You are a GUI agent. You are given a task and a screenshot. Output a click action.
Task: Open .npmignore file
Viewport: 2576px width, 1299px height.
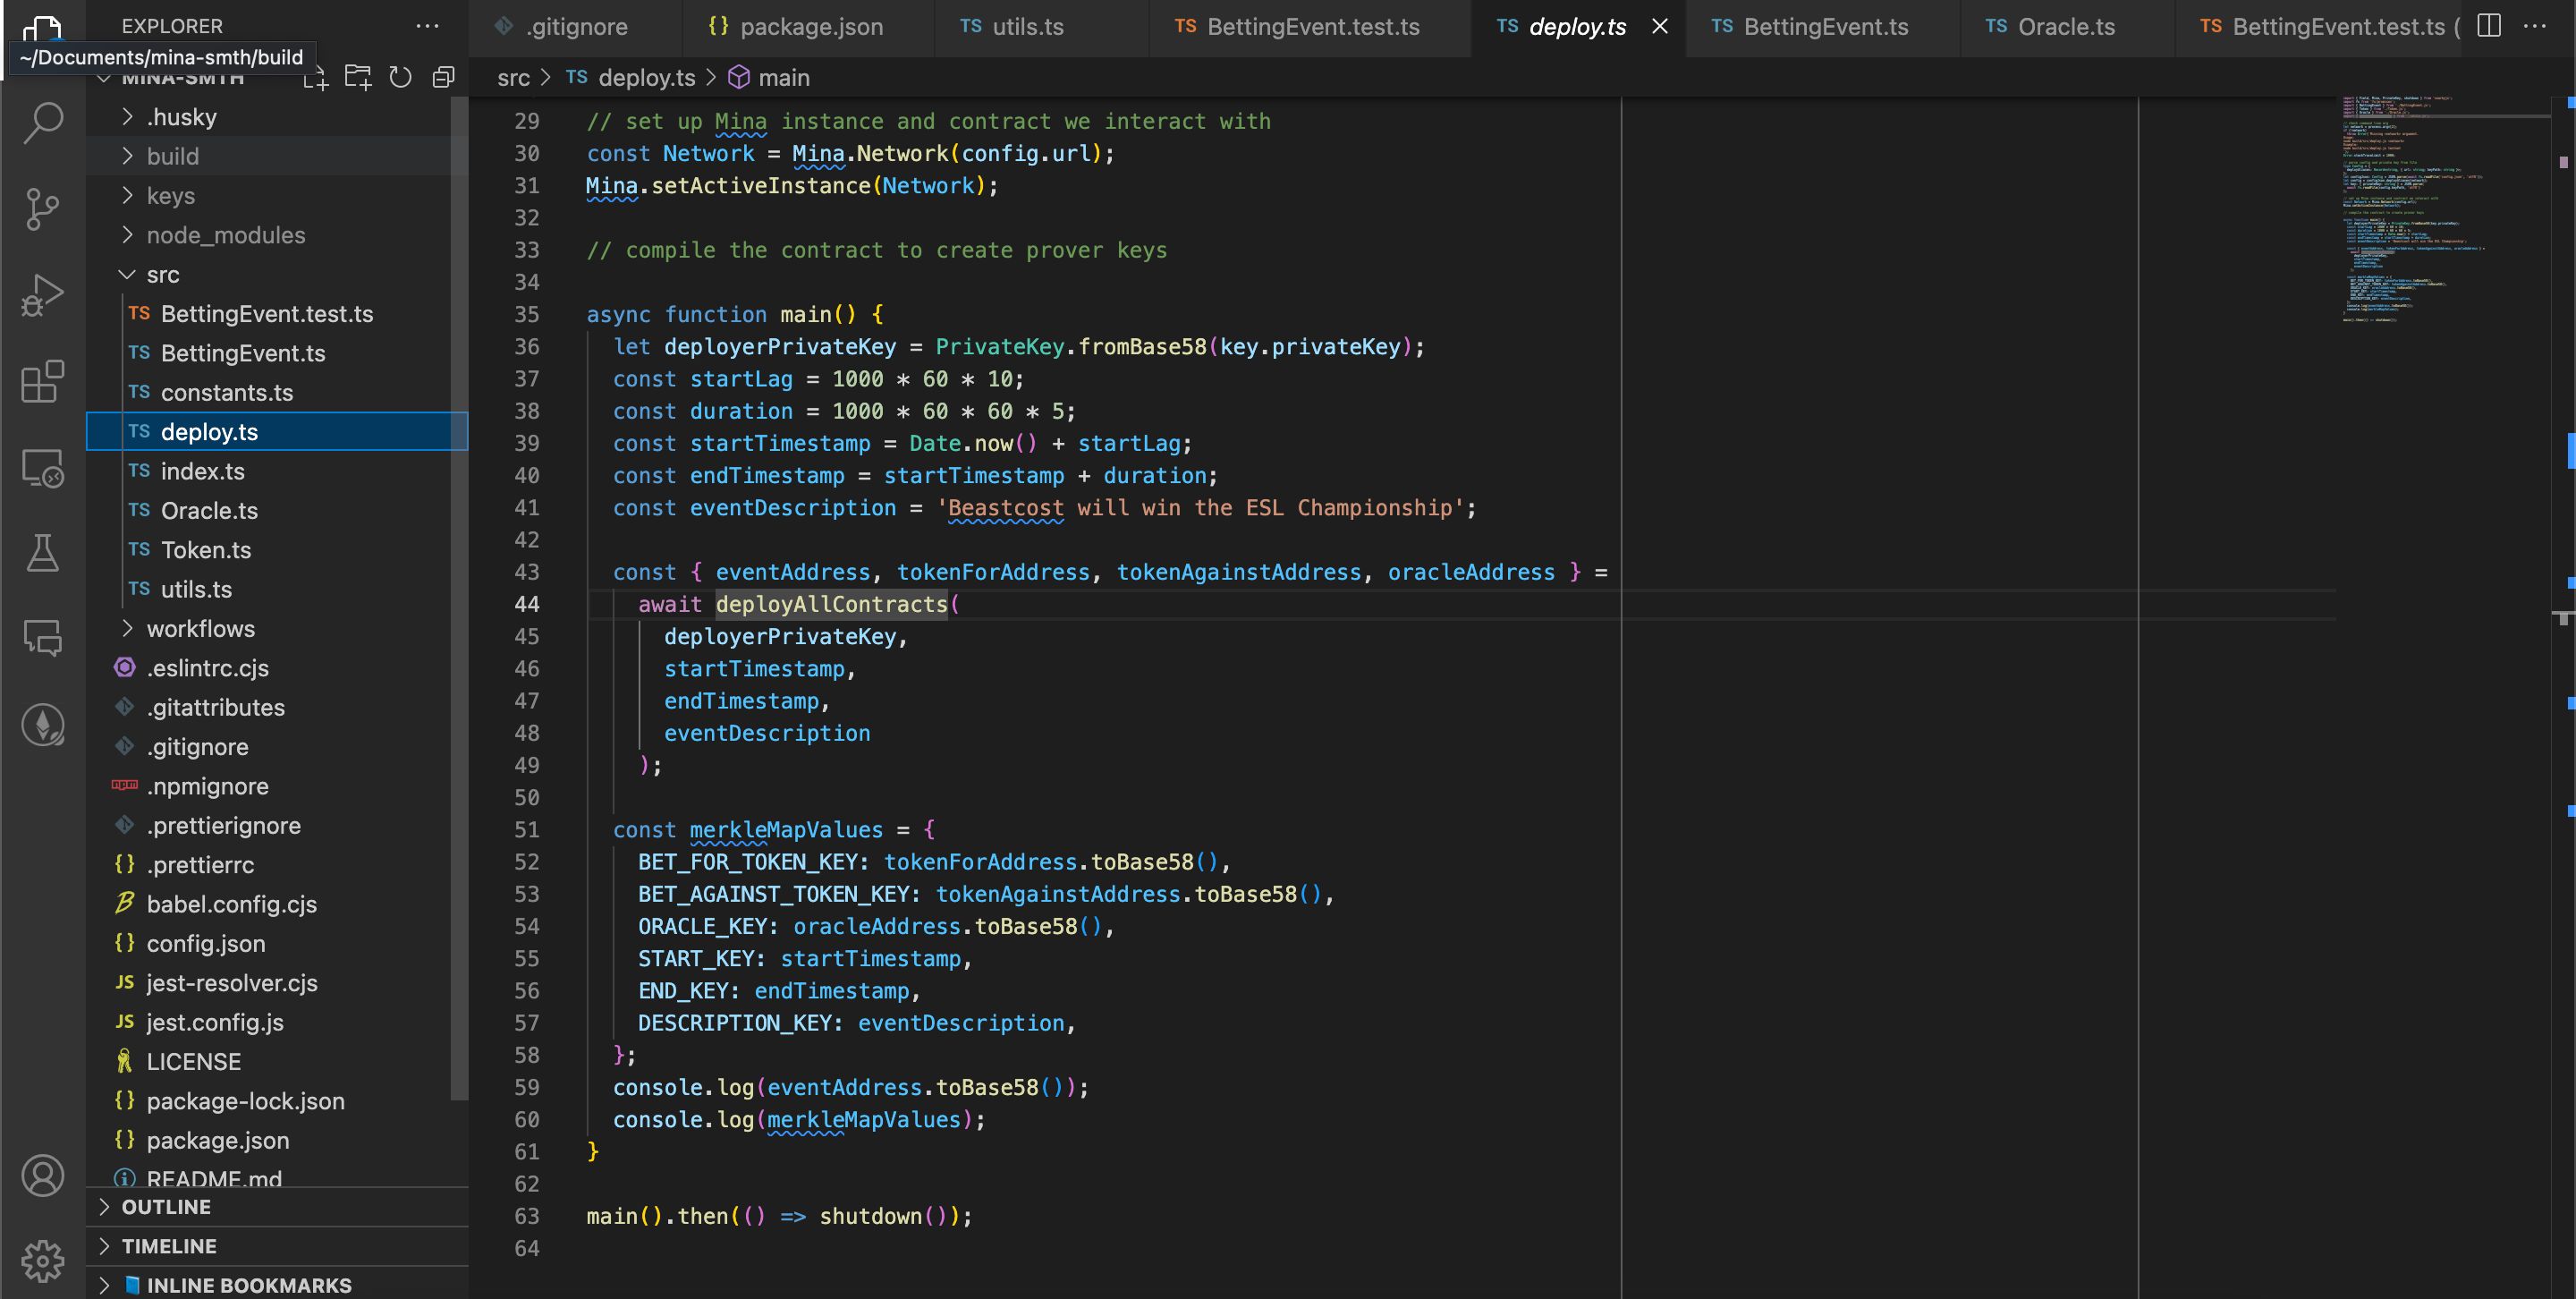(x=278, y=786)
